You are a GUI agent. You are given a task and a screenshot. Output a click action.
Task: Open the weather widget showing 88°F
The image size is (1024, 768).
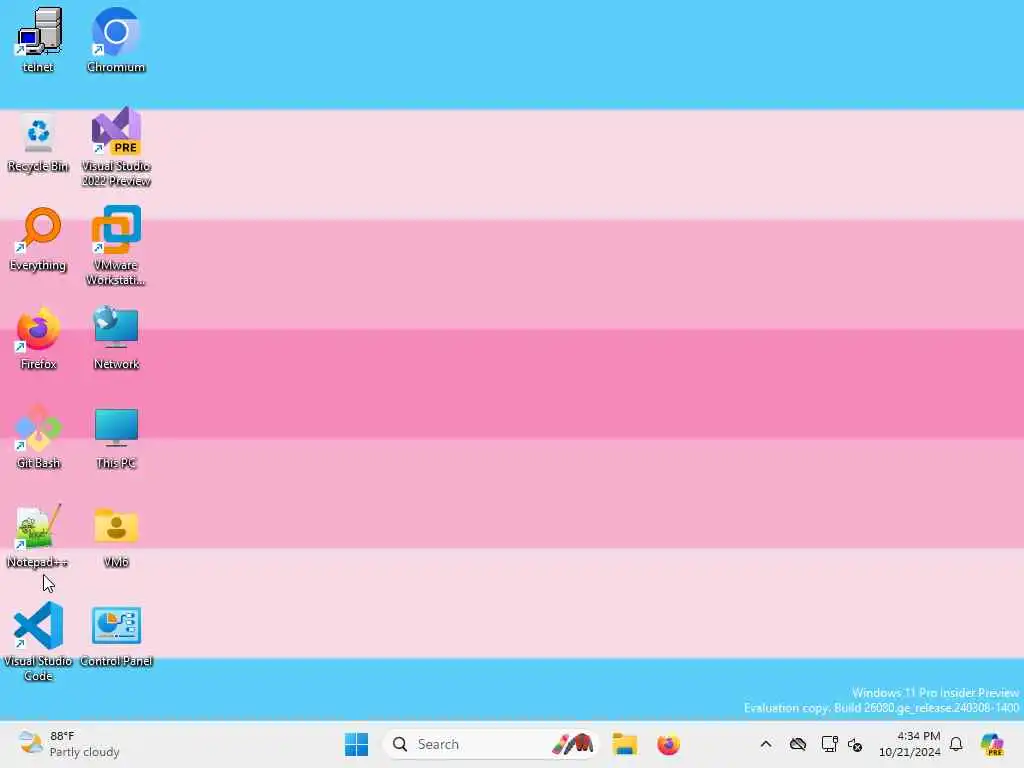69,744
